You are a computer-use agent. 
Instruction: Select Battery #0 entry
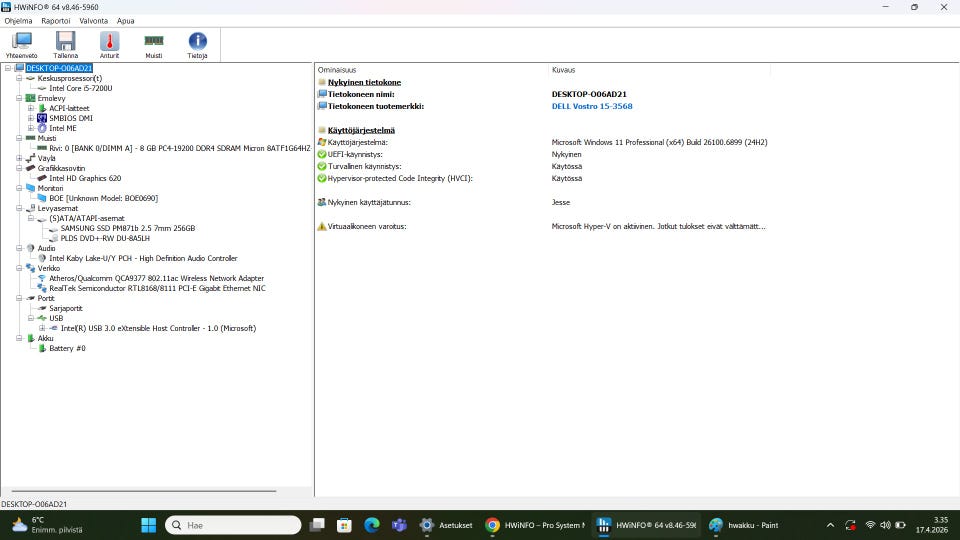[x=67, y=348]
